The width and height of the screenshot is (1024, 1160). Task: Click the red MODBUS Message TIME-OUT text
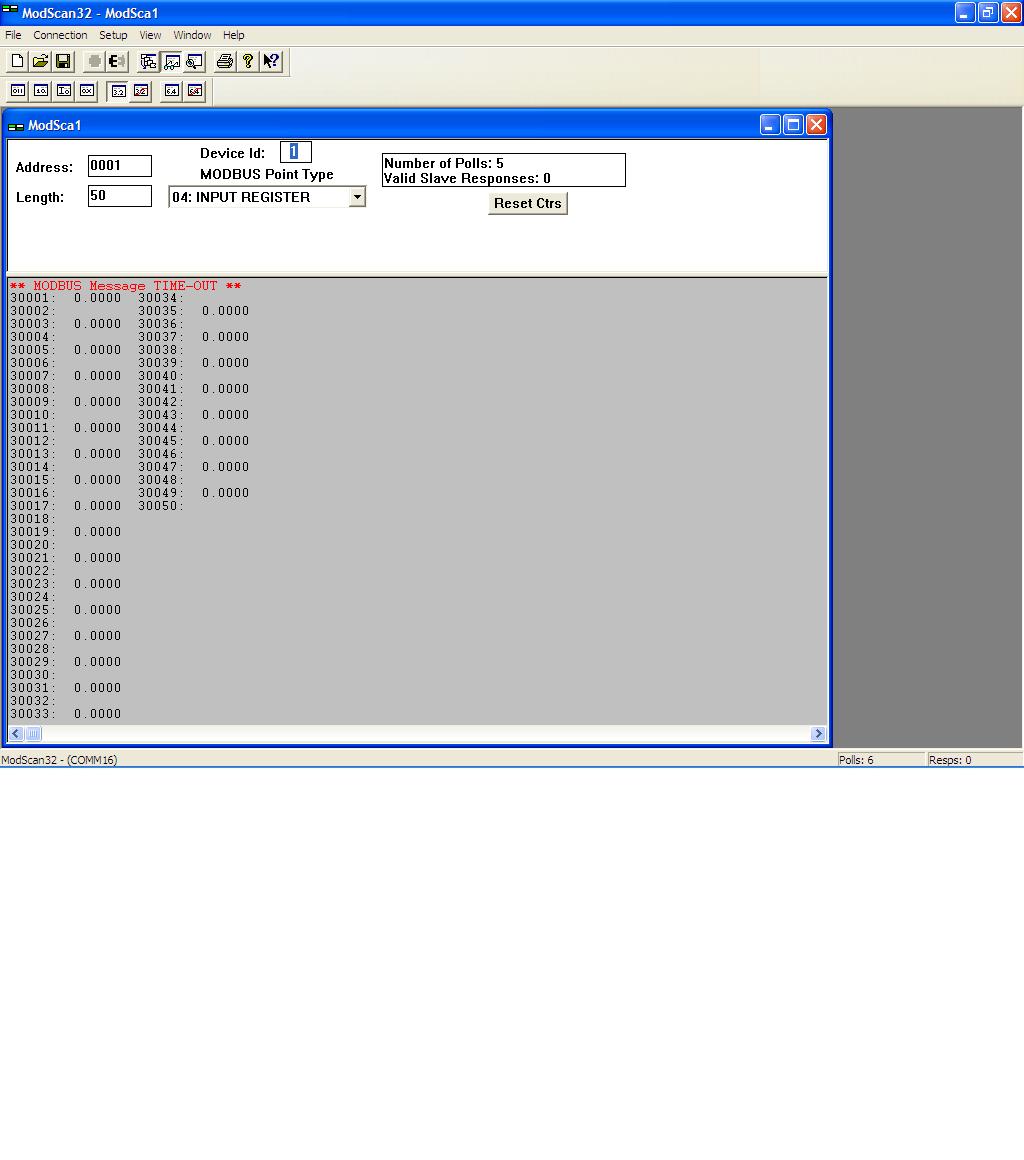pos(125,286)
